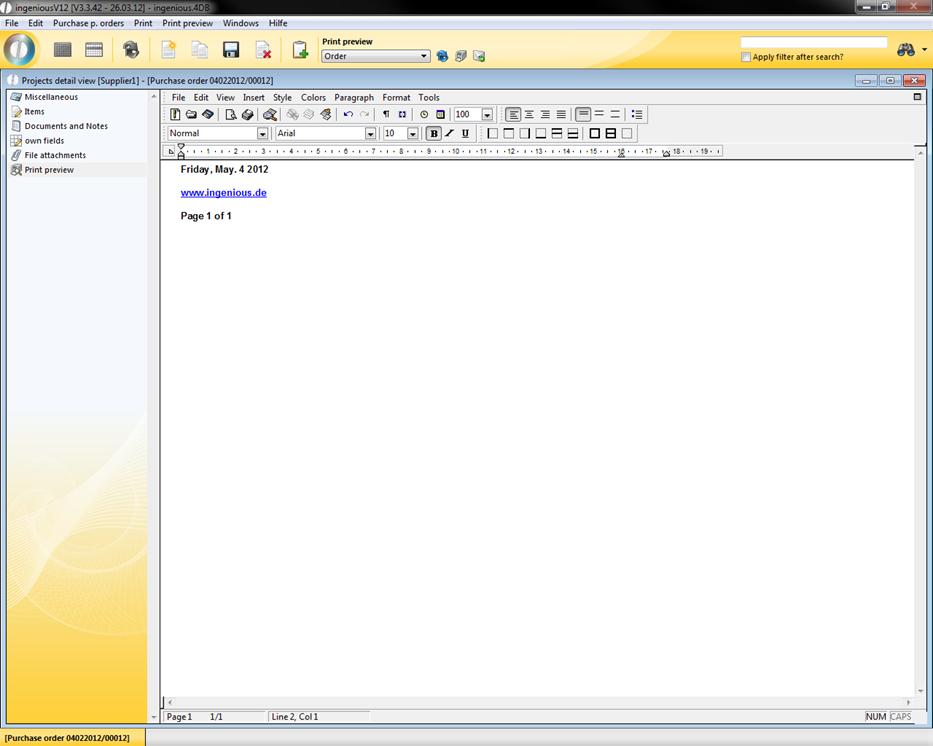Click the delete record icon with red X

(263, 50)
